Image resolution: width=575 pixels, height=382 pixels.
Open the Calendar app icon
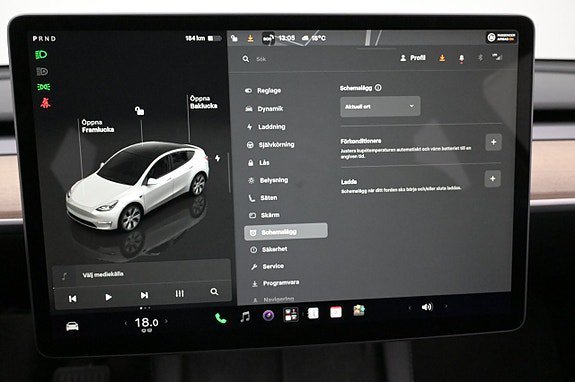tap(336, 312)
